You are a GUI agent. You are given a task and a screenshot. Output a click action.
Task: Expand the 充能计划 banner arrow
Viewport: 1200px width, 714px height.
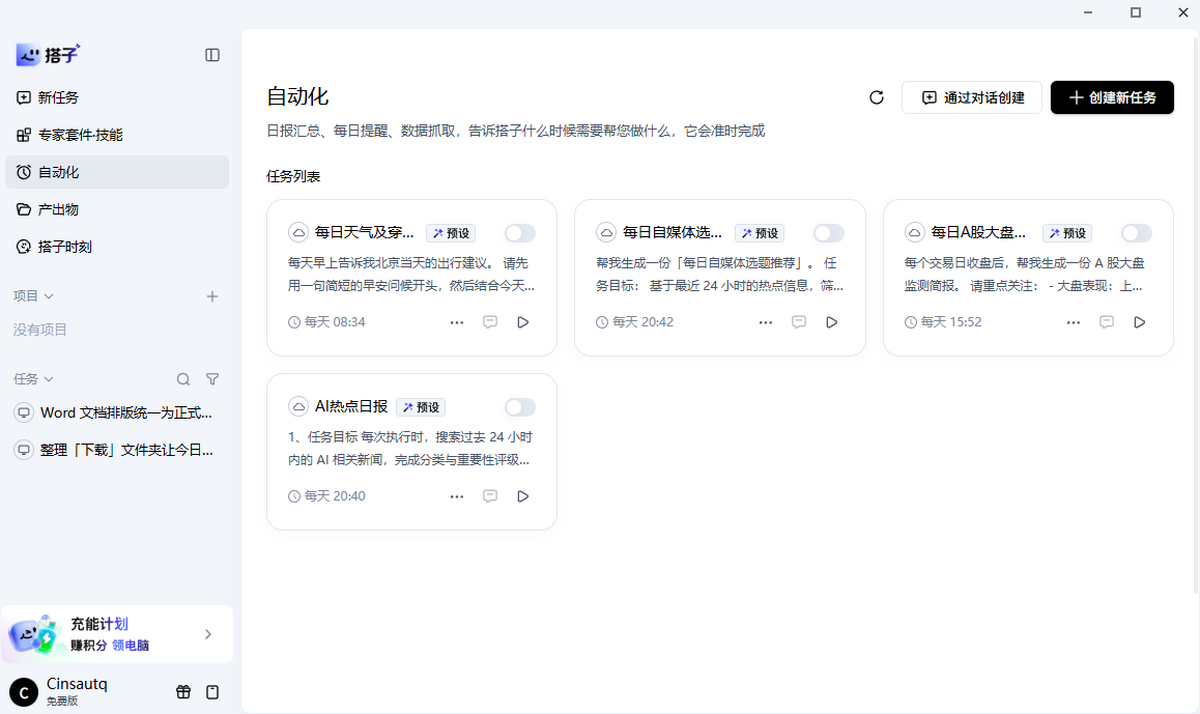[208, 634]
